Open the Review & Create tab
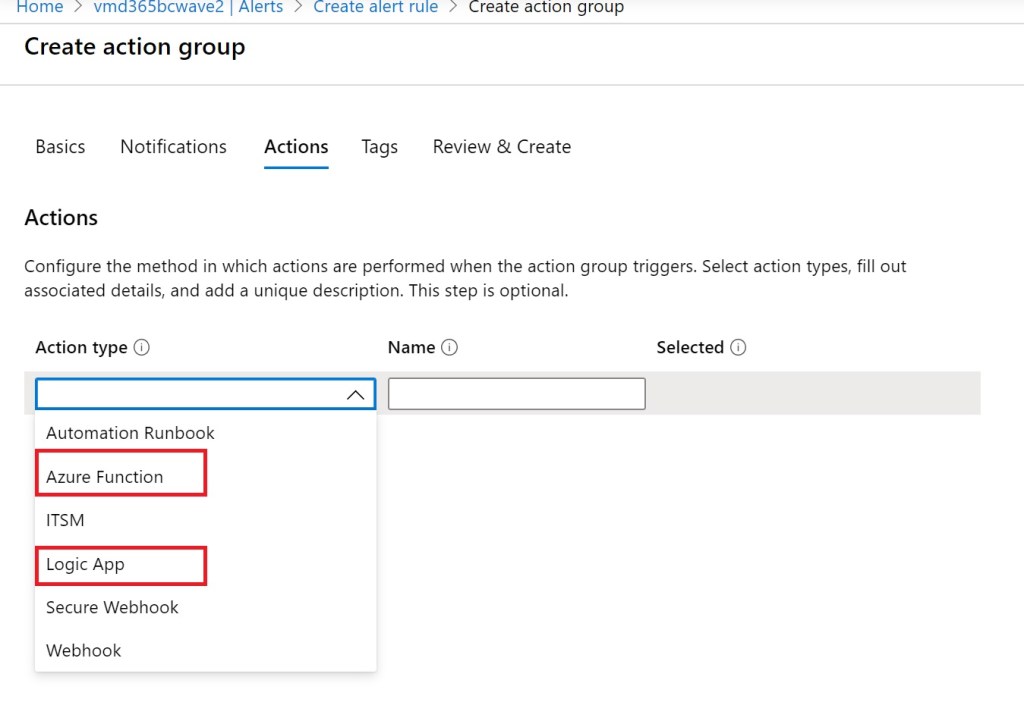The width and height of the screenshot is (1024, 727). 502,147
